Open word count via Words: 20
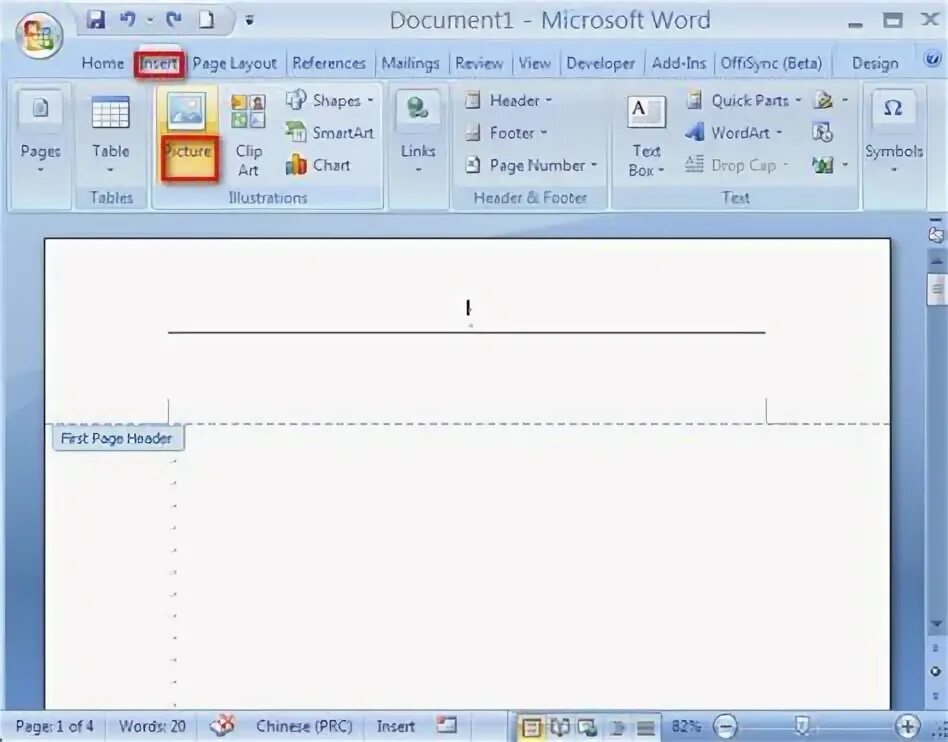The image size is (948, 742). tap(152, 726)
